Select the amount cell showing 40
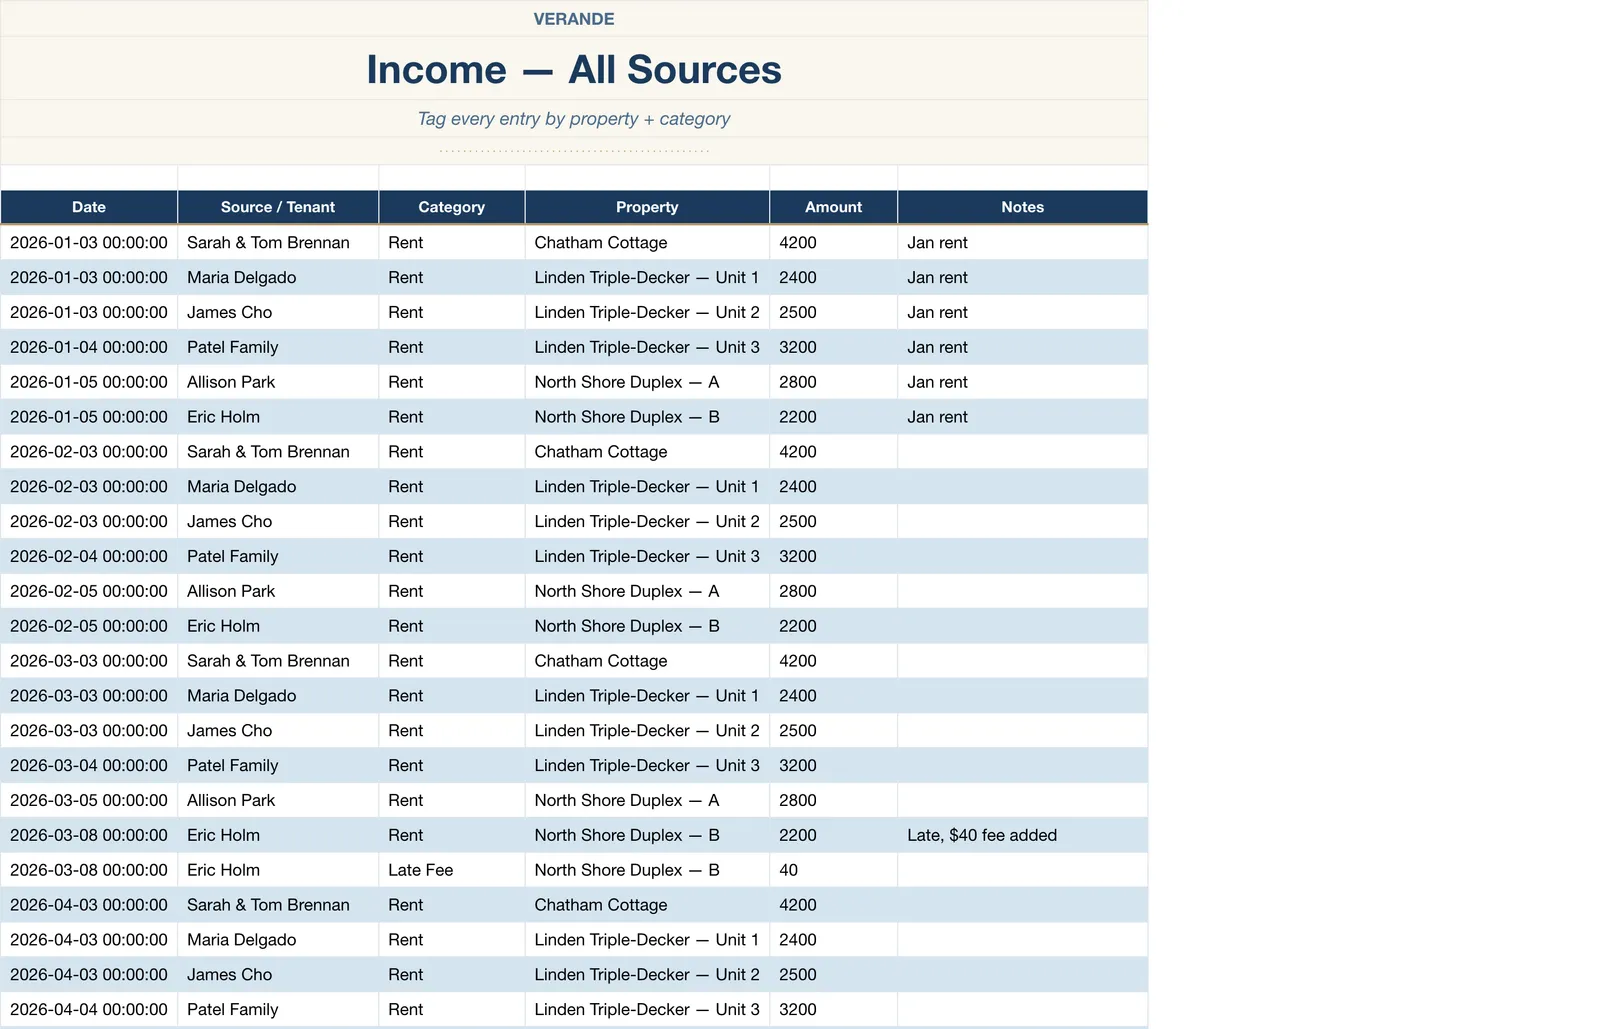Image resolution: width=1600 pixels, height=1029 pixels. pyautogui.click(x=833, y=870)
